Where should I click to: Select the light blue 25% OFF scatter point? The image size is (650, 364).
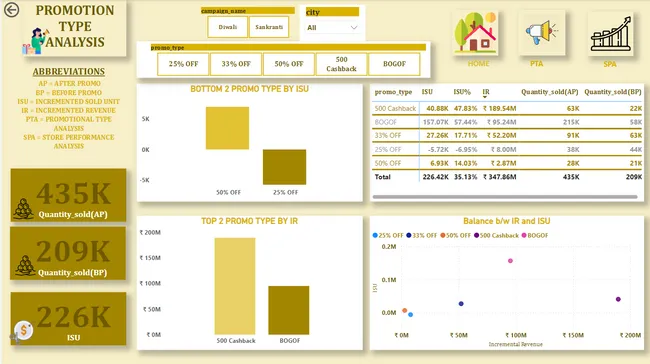point(410,315)
